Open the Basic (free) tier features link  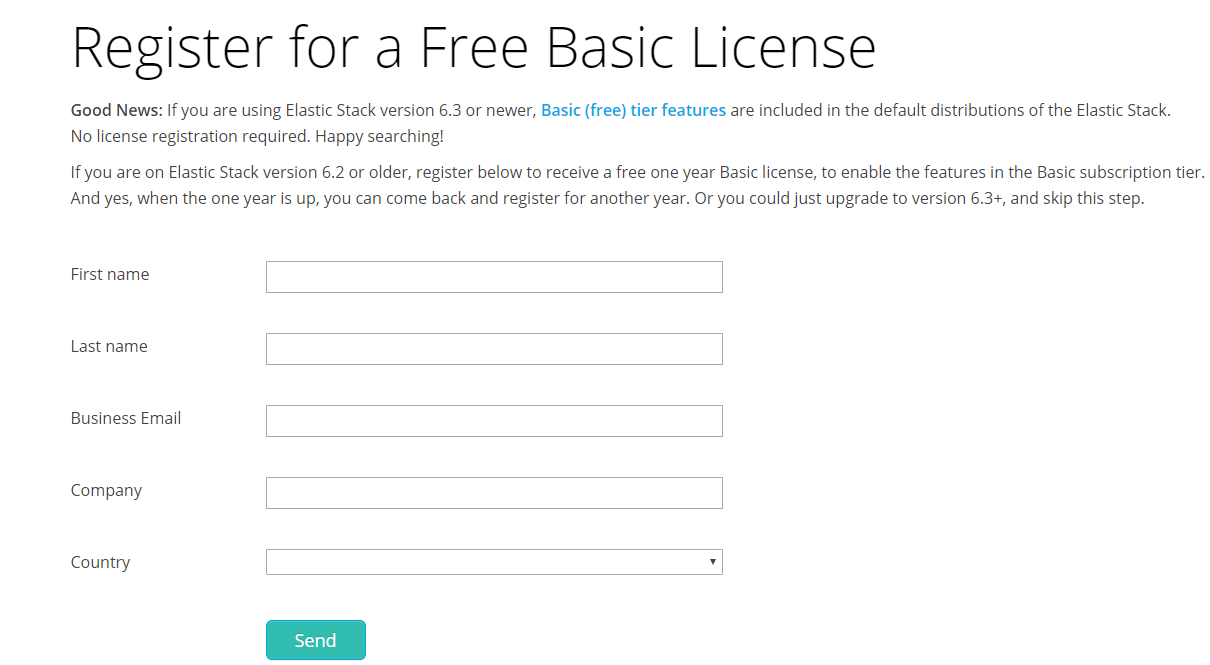point(633,110)
